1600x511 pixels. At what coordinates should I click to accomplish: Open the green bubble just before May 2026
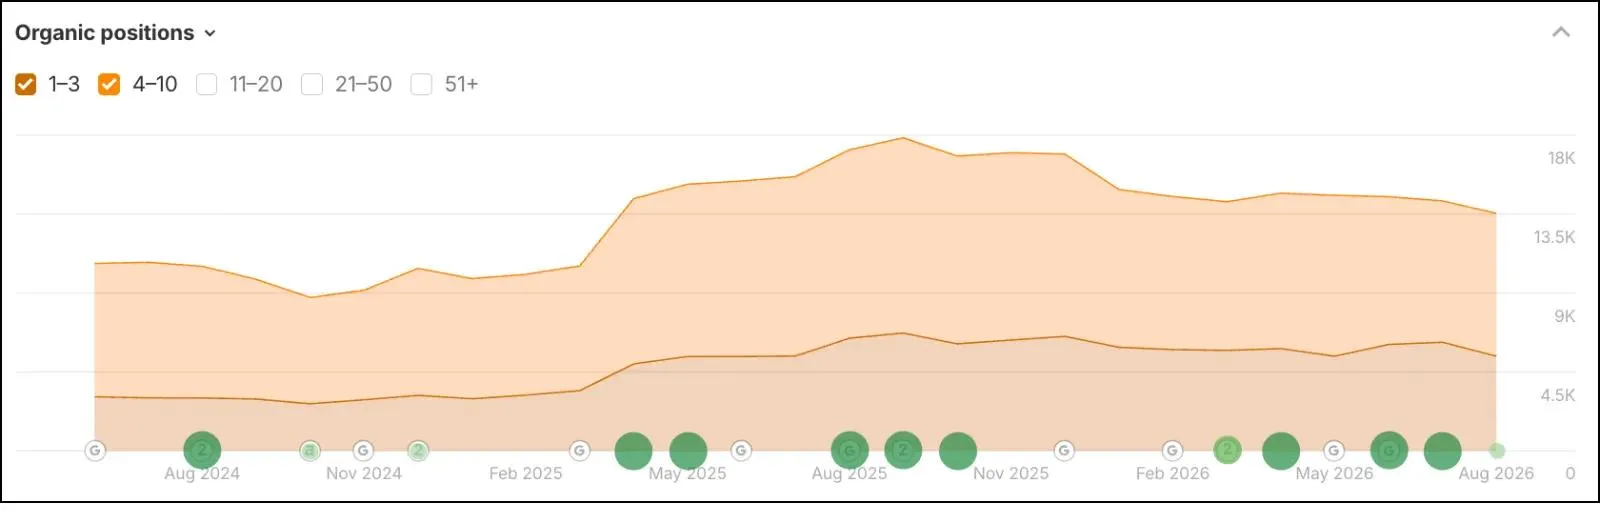(x=1281, y=451)
